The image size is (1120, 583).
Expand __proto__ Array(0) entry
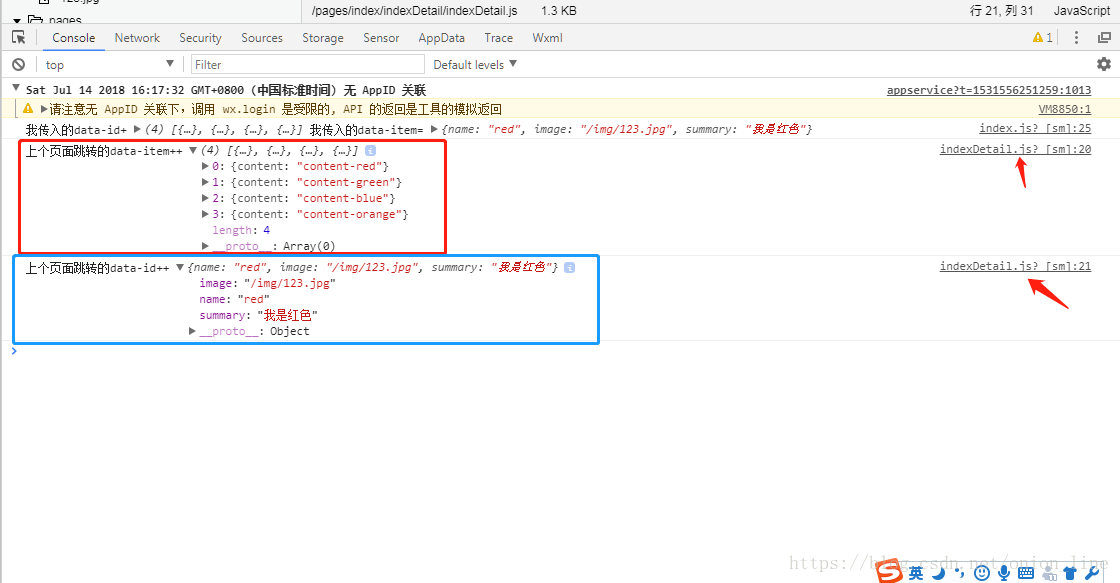206,246
